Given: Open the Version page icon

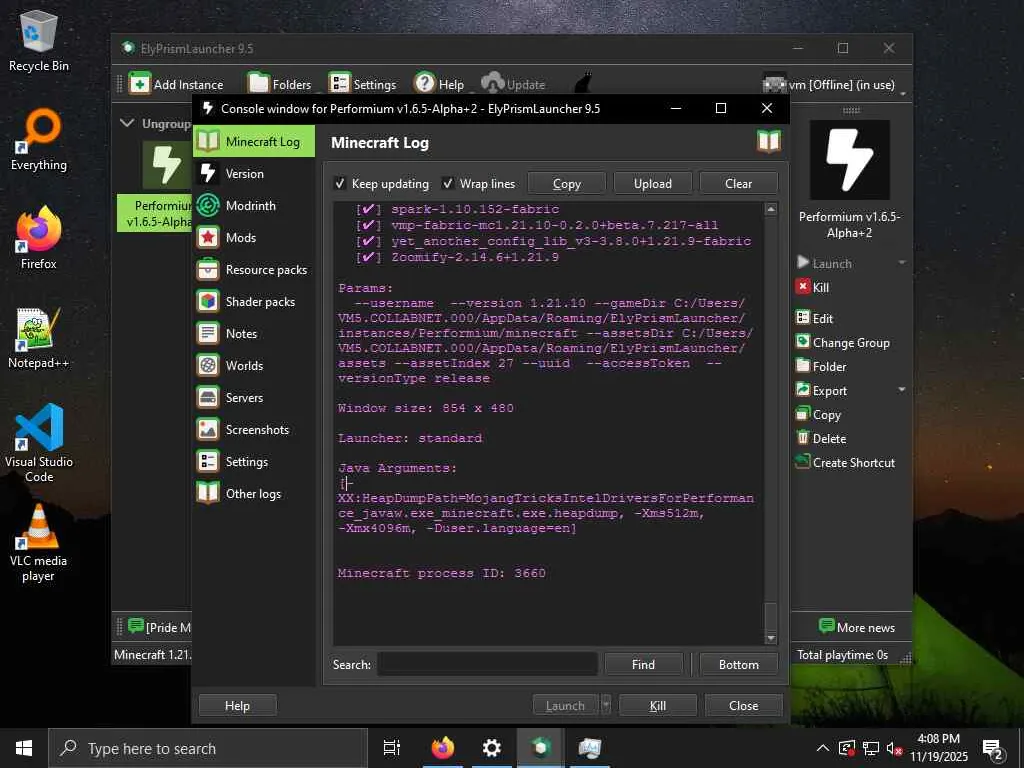Looking at the screenshot, I should click(208, 173).
